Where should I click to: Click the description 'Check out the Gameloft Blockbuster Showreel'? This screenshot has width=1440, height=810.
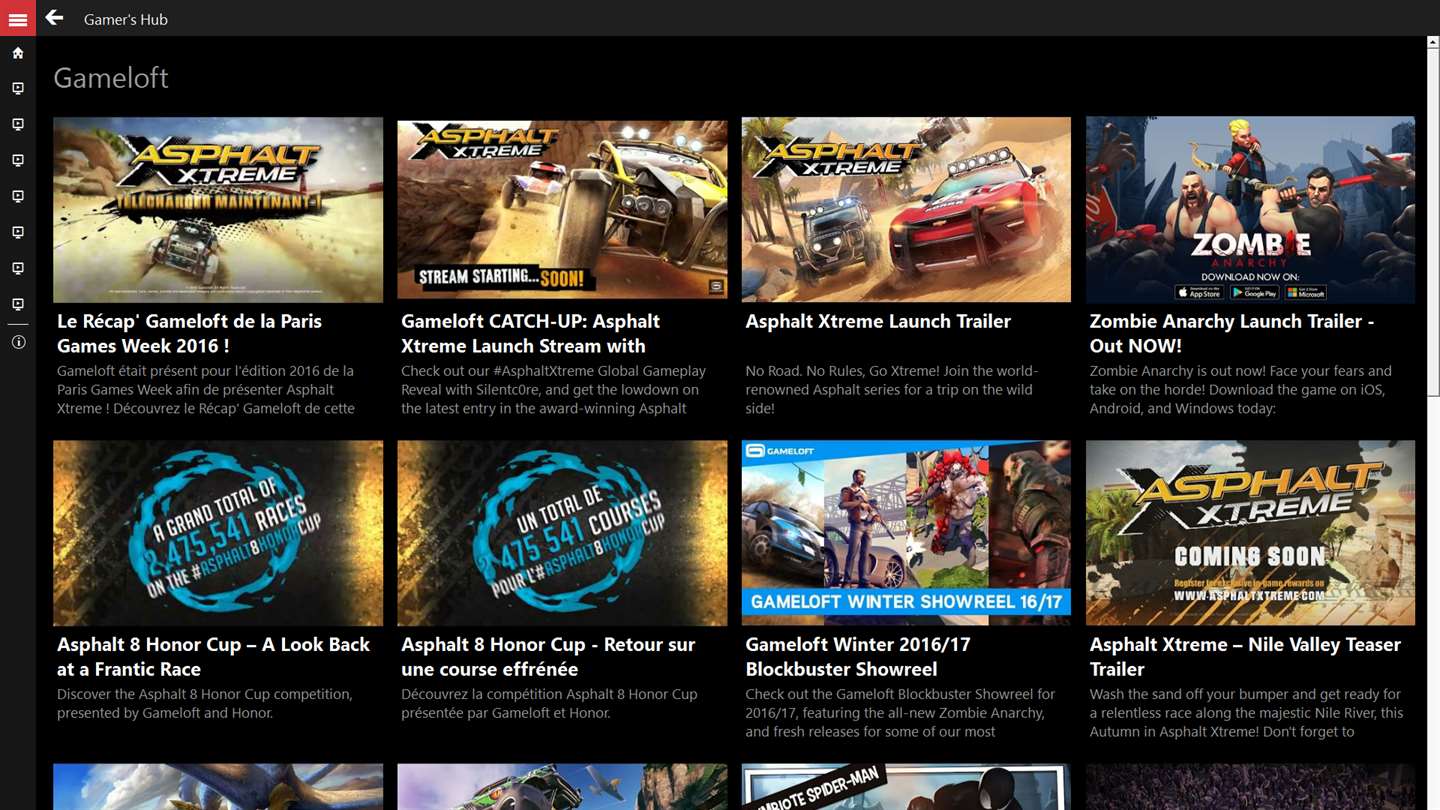900,713
